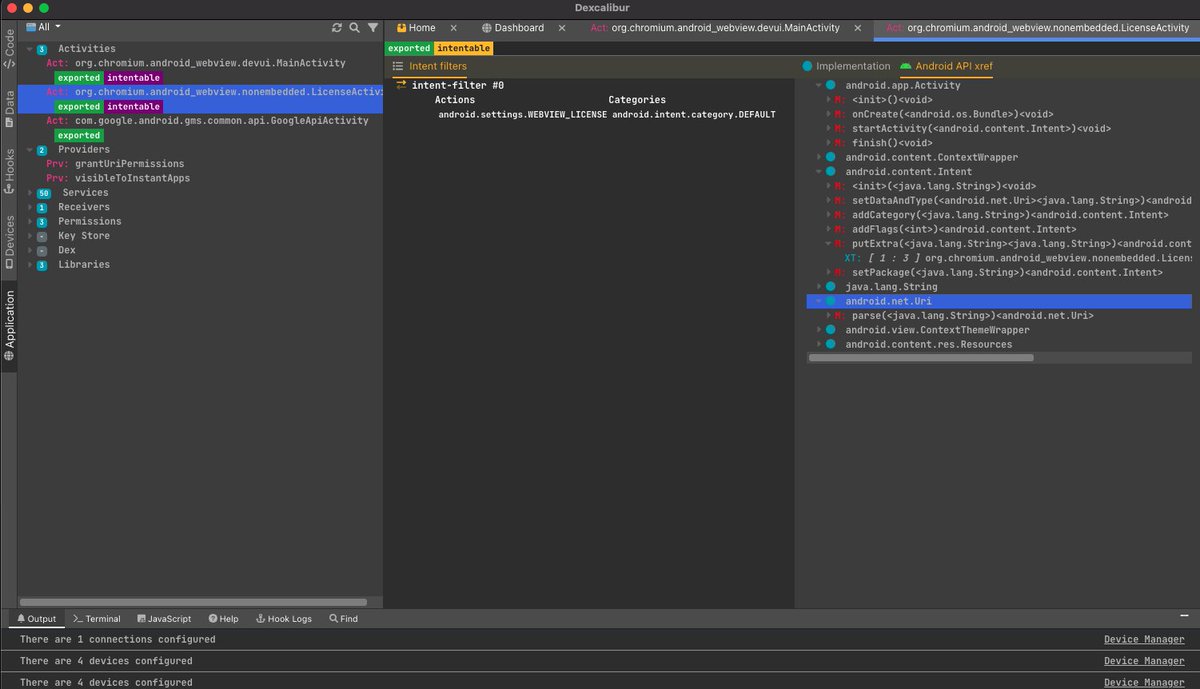1200x689 pixels.
Task: Select the grantUriPermissions provider
Action: [115, 164]
